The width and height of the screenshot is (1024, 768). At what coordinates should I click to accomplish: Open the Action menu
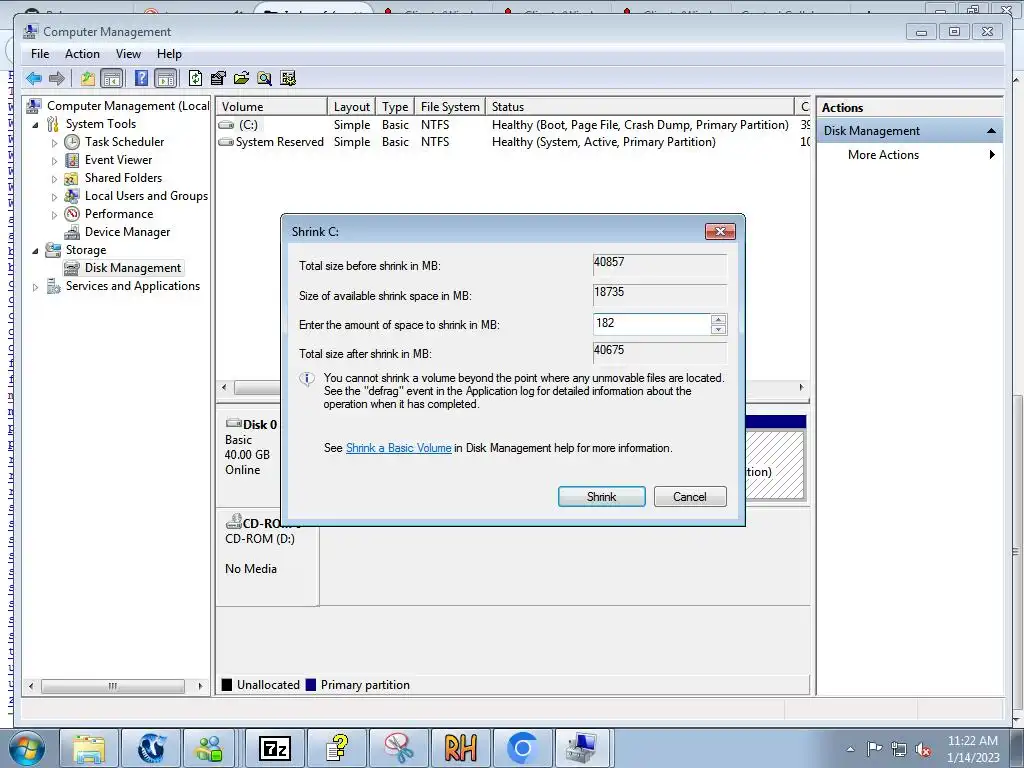tap(82, 54)
